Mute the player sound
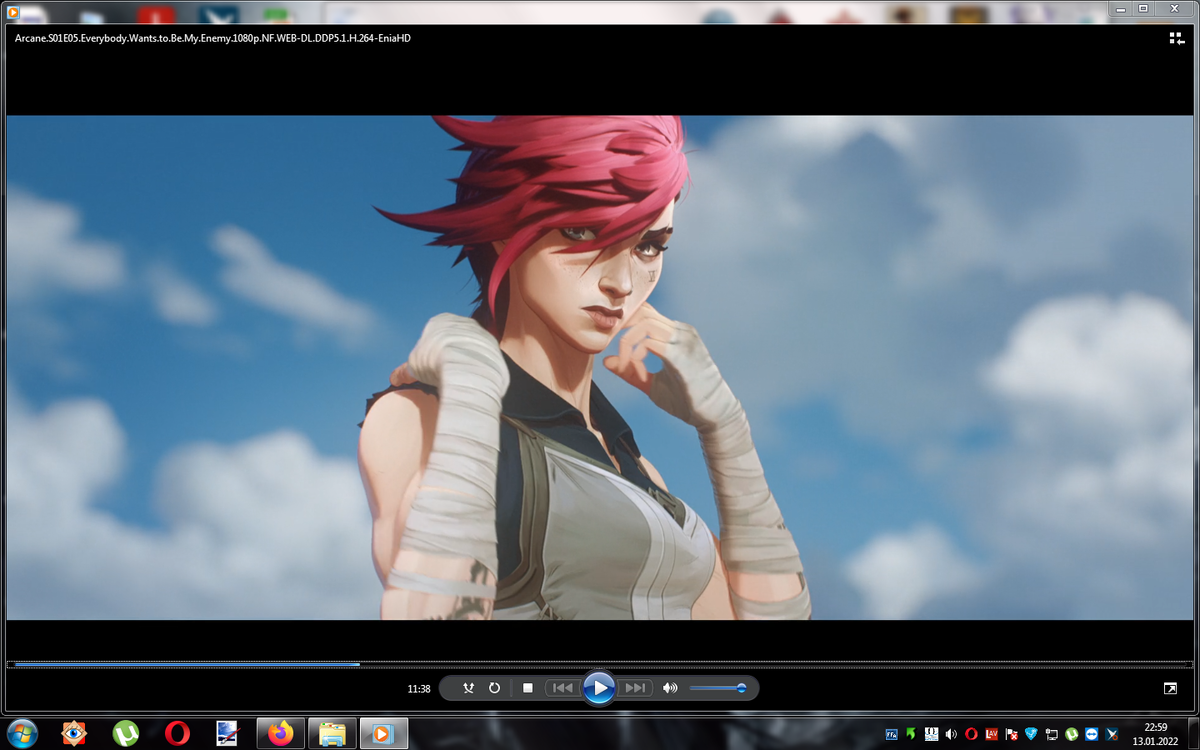 [x=670, y=688]
